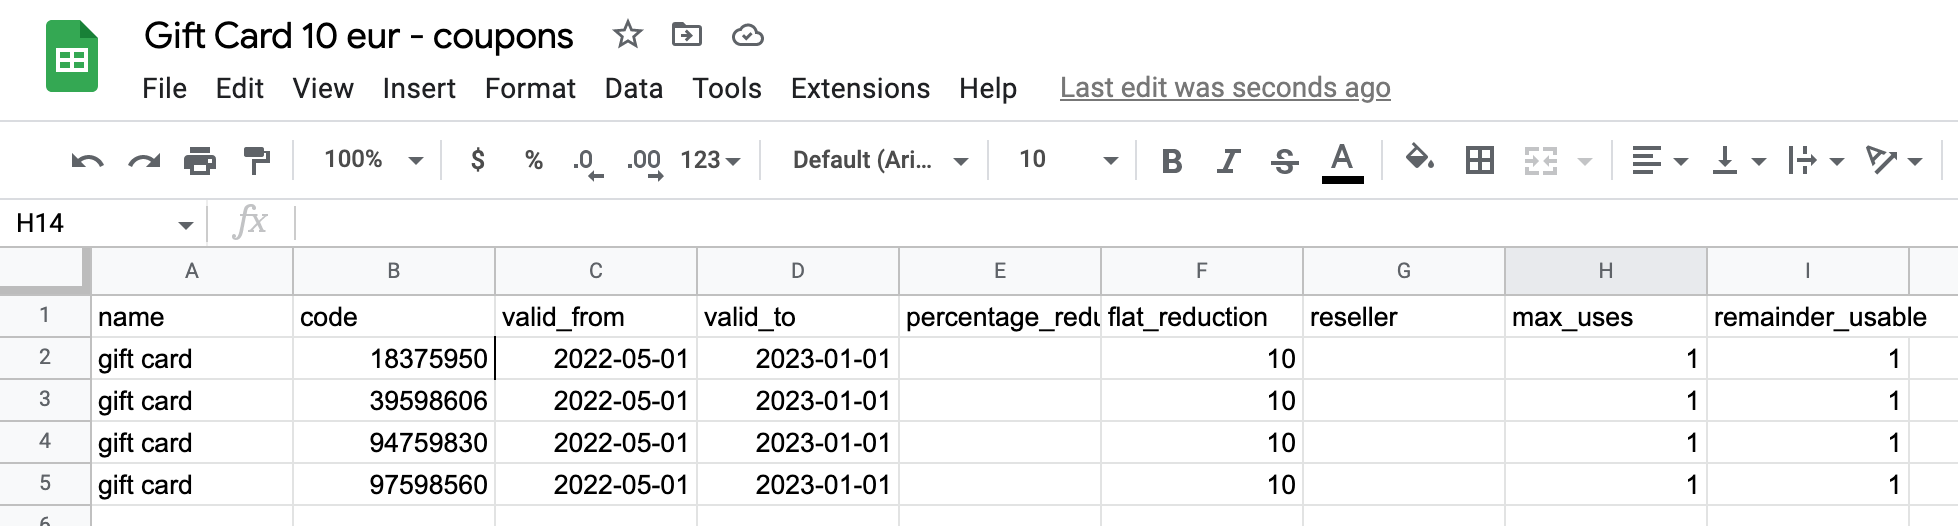
Task: Toggle bold formatting
Action: (x=1172, y=160)
